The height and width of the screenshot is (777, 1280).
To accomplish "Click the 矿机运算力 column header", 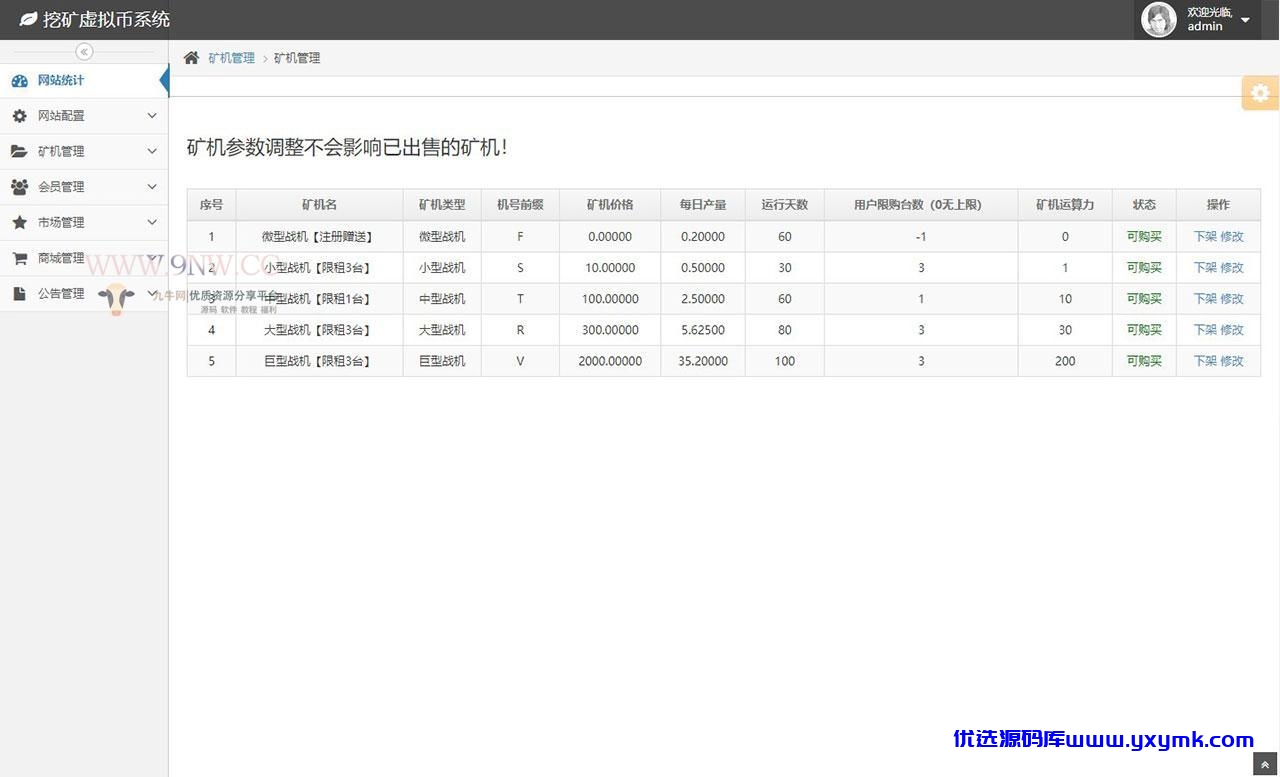I will (x=1065, y=205).
